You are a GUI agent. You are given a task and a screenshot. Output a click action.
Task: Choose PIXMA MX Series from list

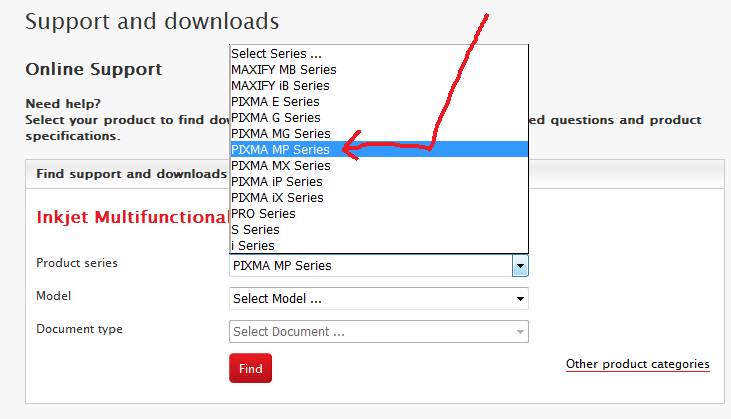[x=280, y=165]
